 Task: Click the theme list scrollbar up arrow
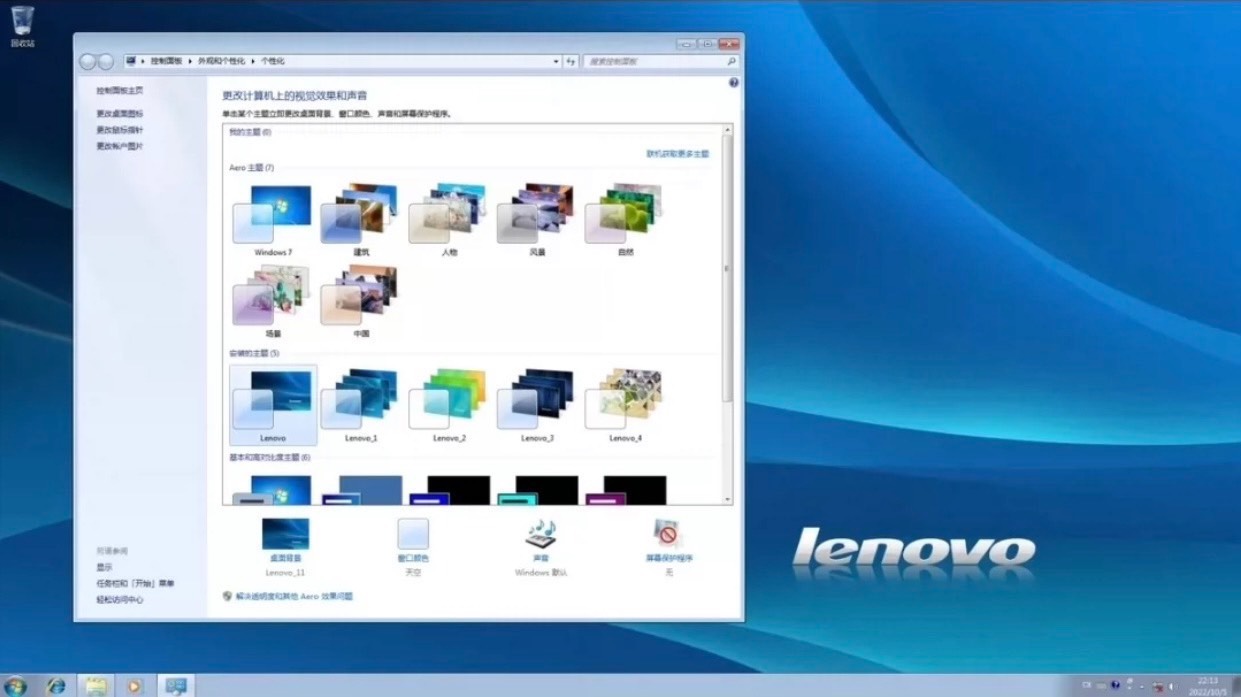727,130
